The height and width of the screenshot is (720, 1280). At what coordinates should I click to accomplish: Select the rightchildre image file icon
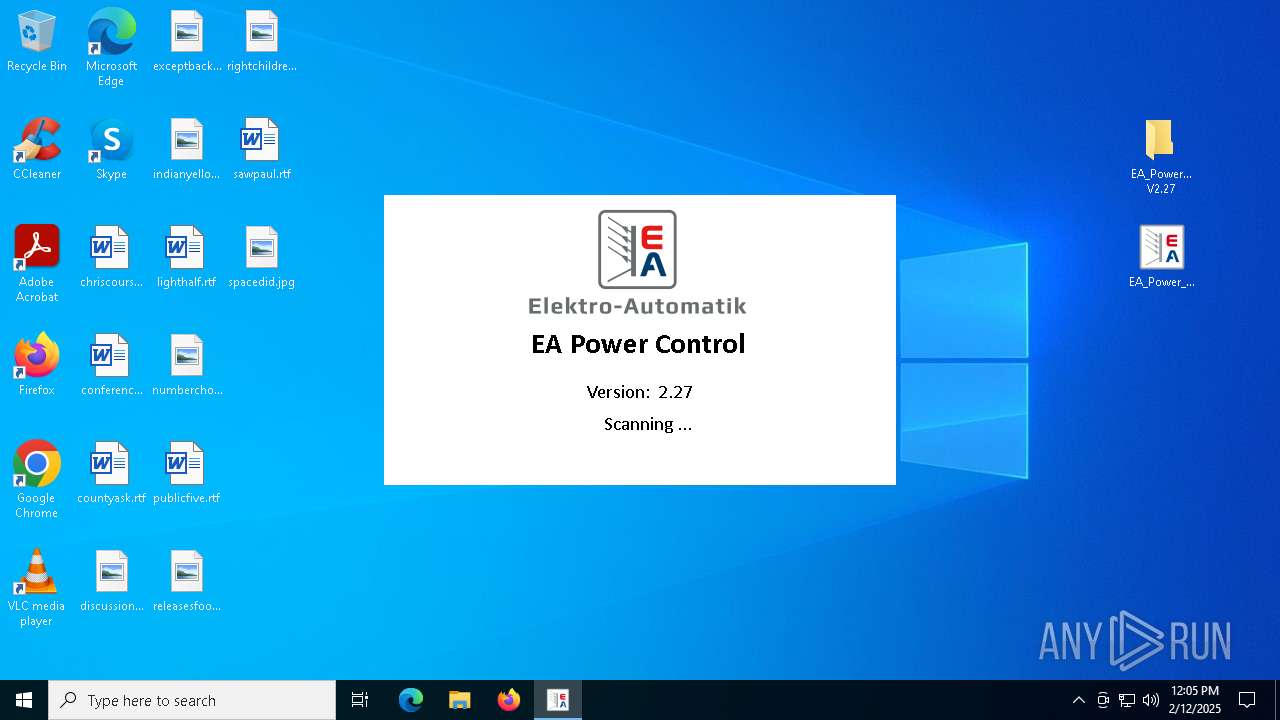[x=262, y=42]
